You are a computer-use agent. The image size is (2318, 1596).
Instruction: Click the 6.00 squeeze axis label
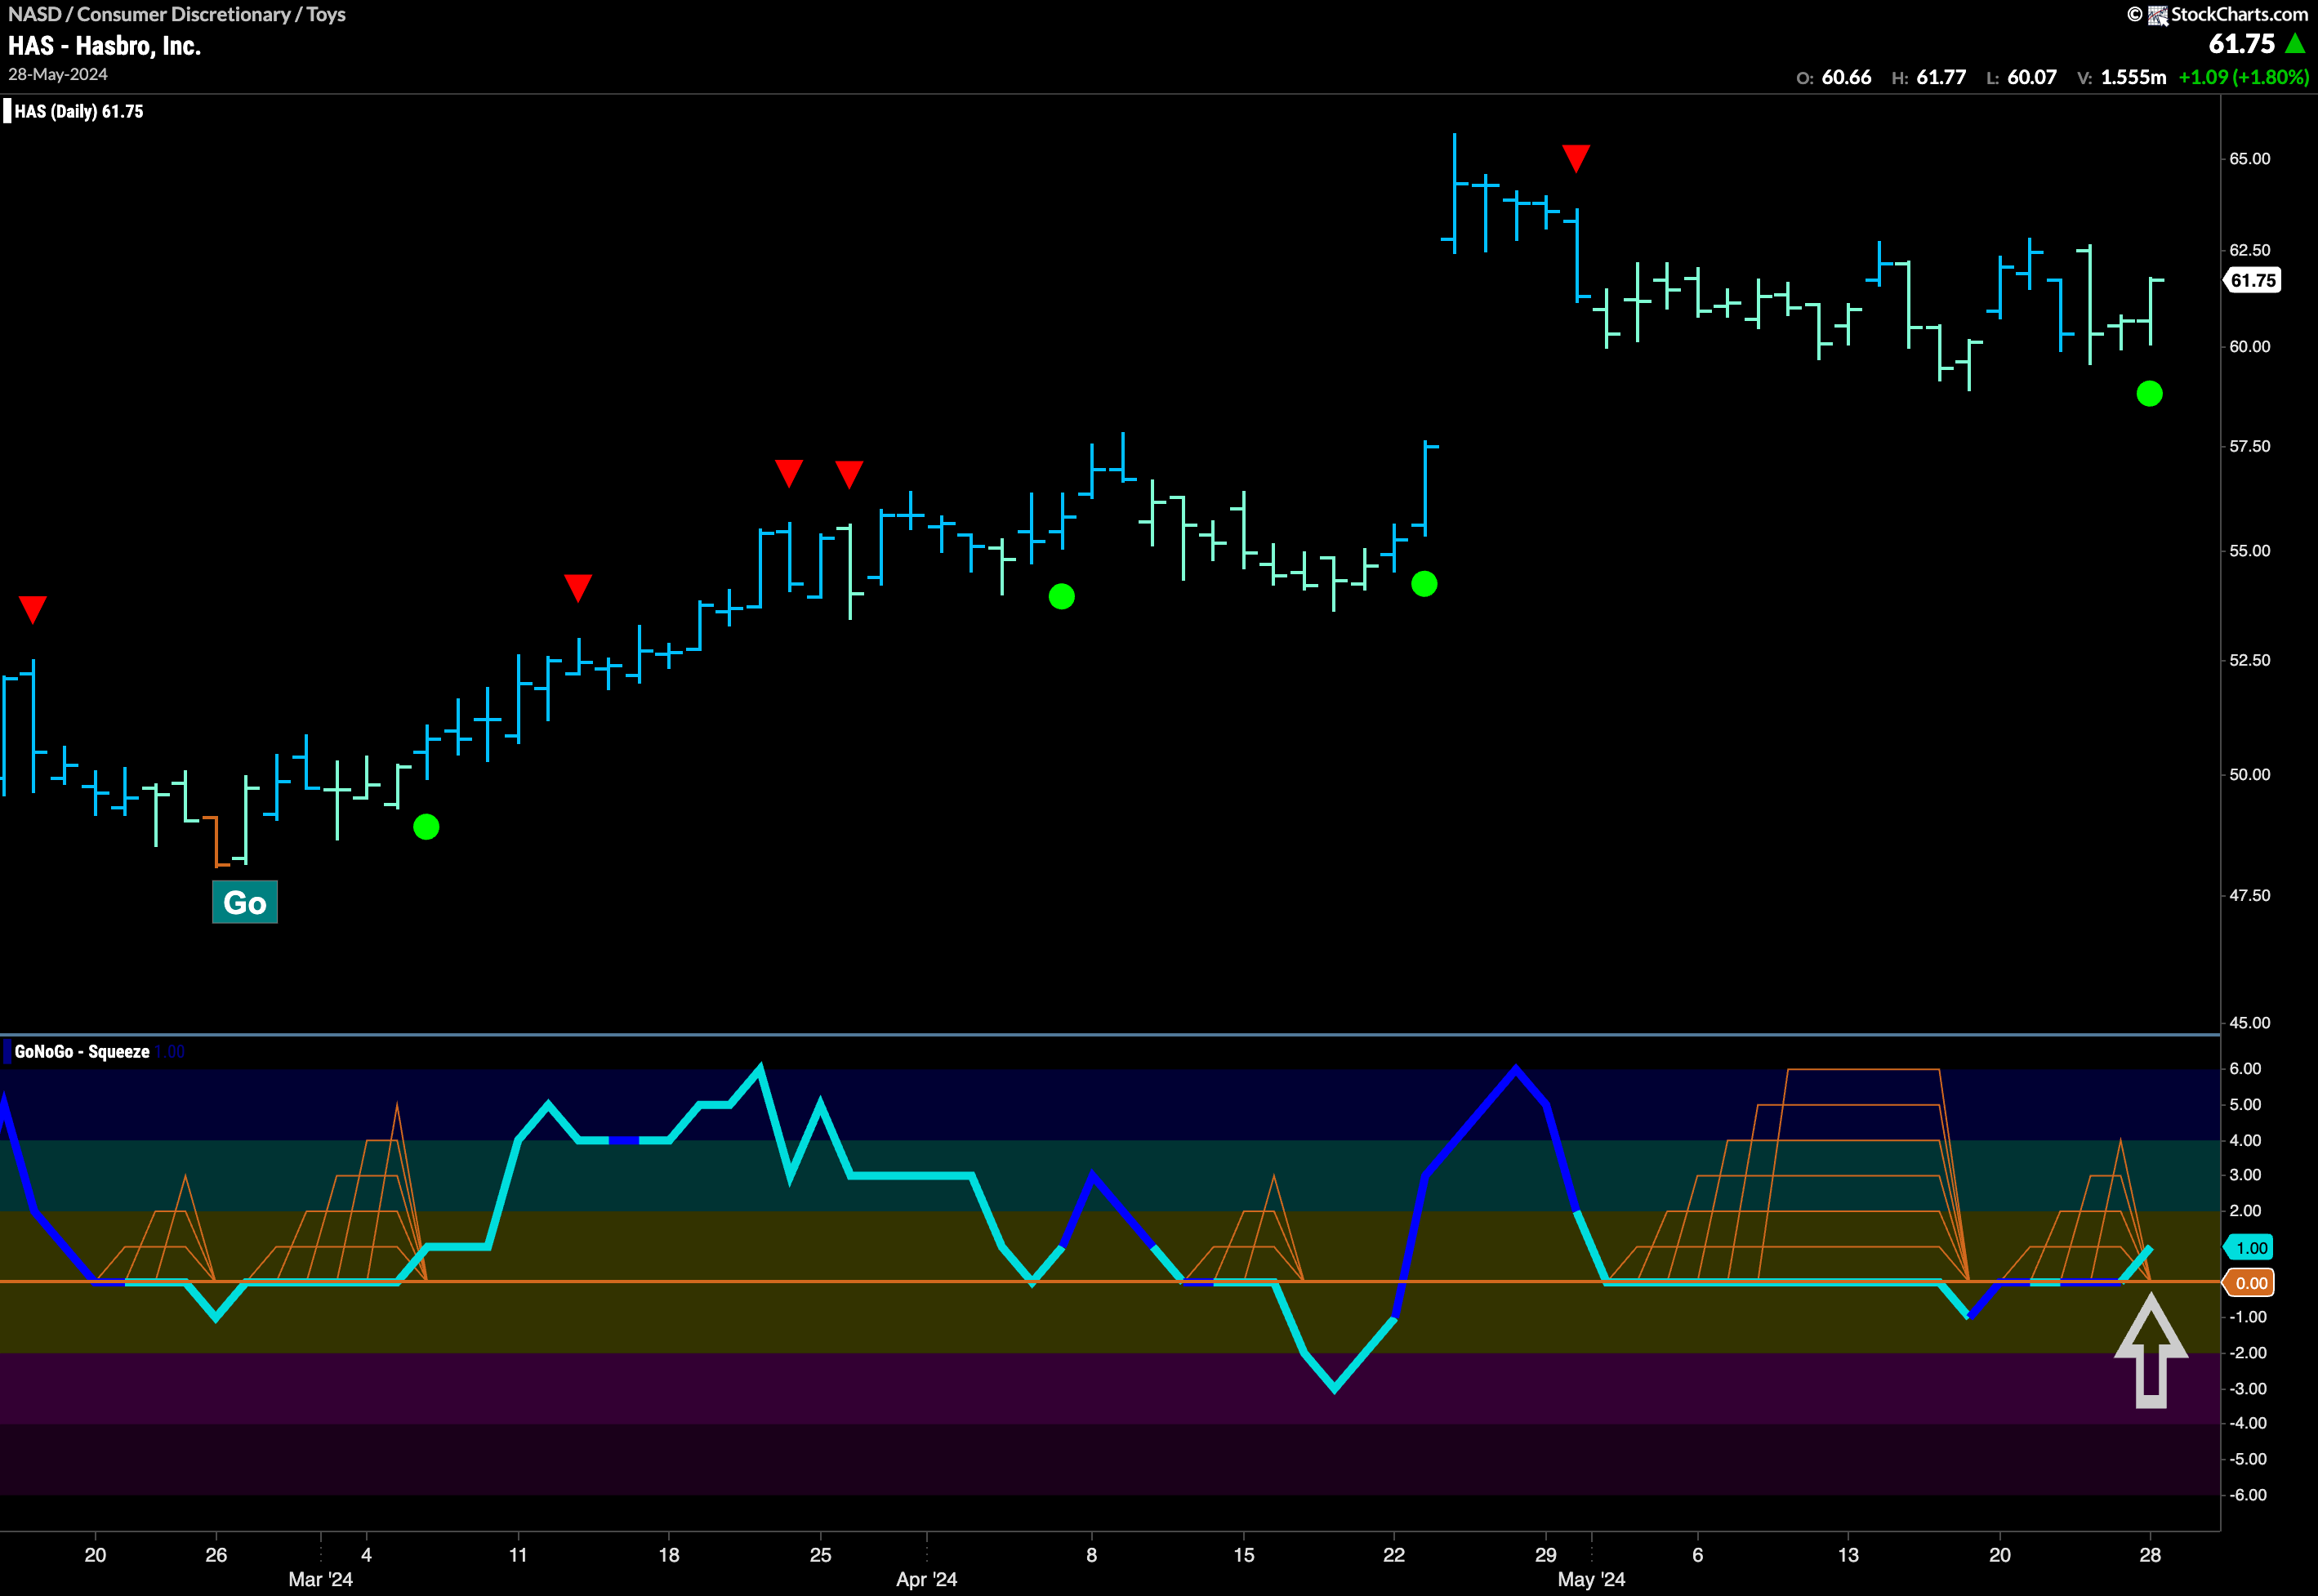click(x=2245, y=1069)
